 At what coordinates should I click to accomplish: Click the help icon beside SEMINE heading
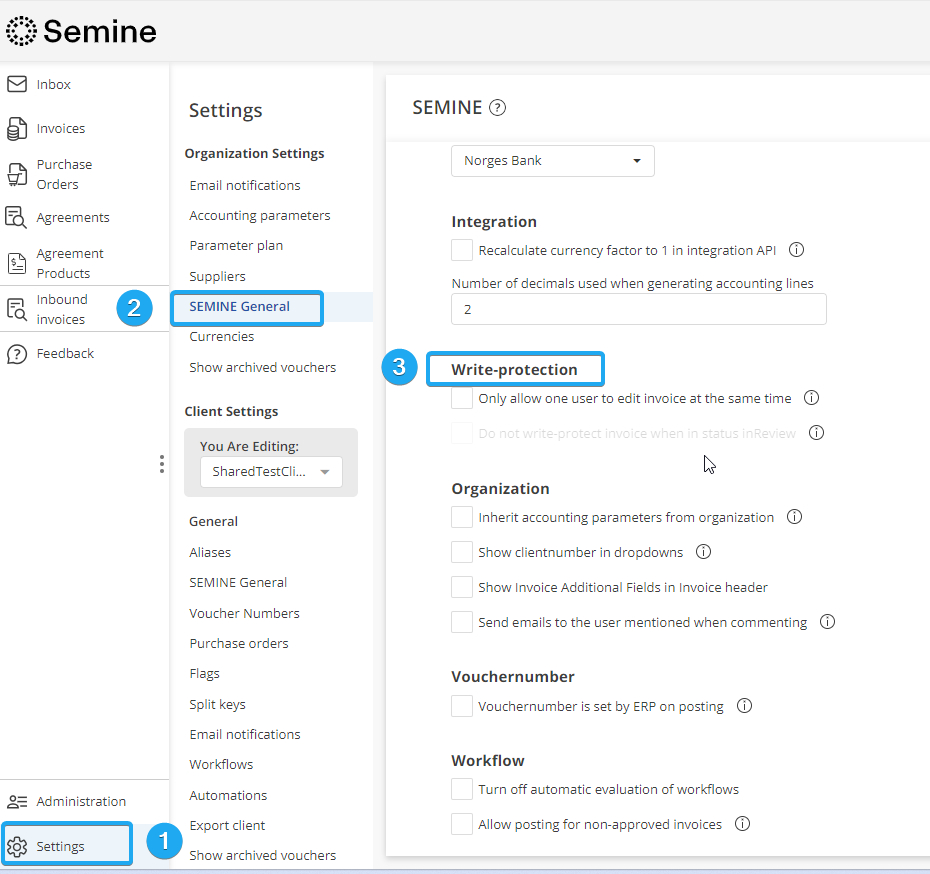[x=497, y=108]
